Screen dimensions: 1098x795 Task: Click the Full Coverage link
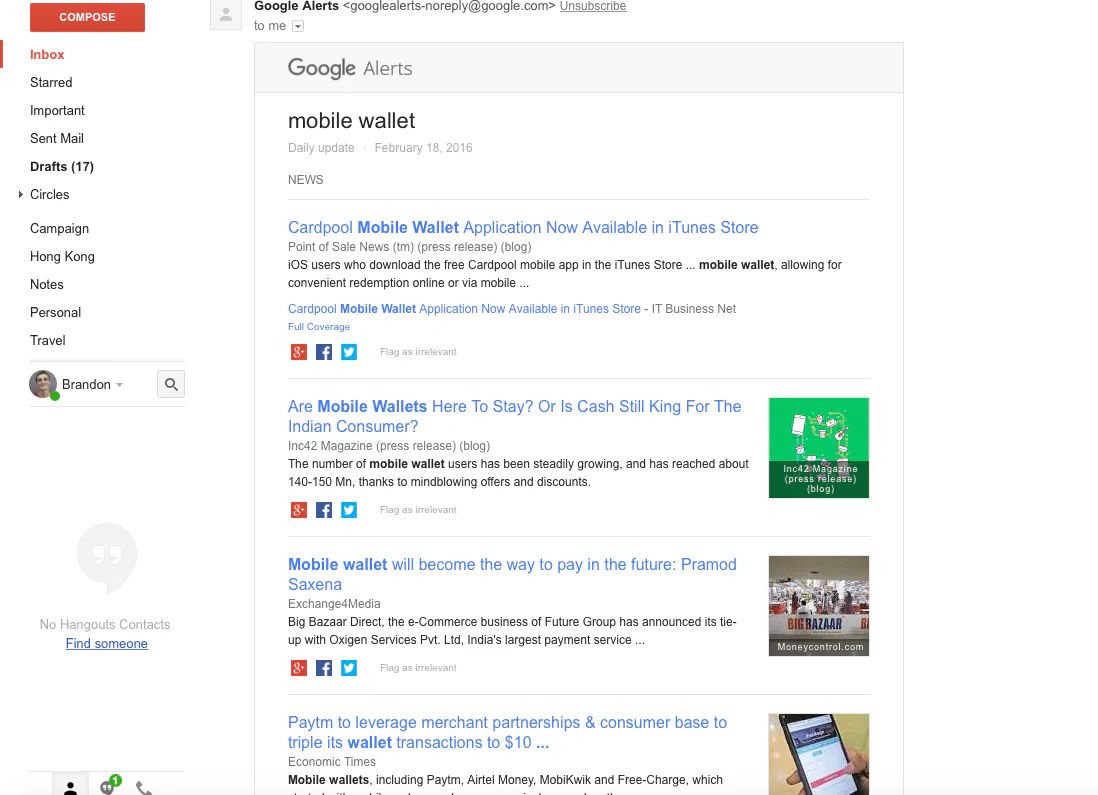[x=319, y=327]
